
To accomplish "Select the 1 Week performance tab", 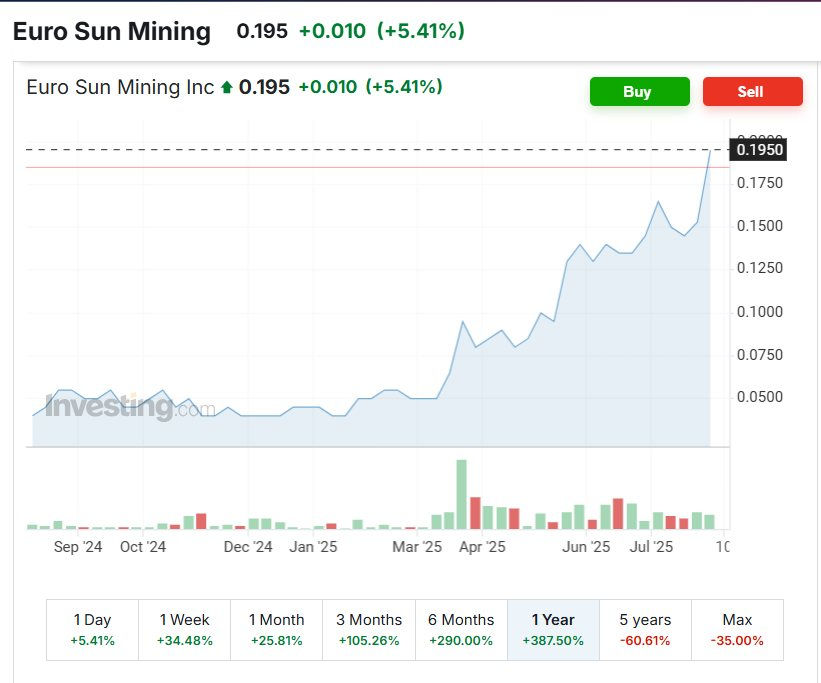I will coord(184,629).
